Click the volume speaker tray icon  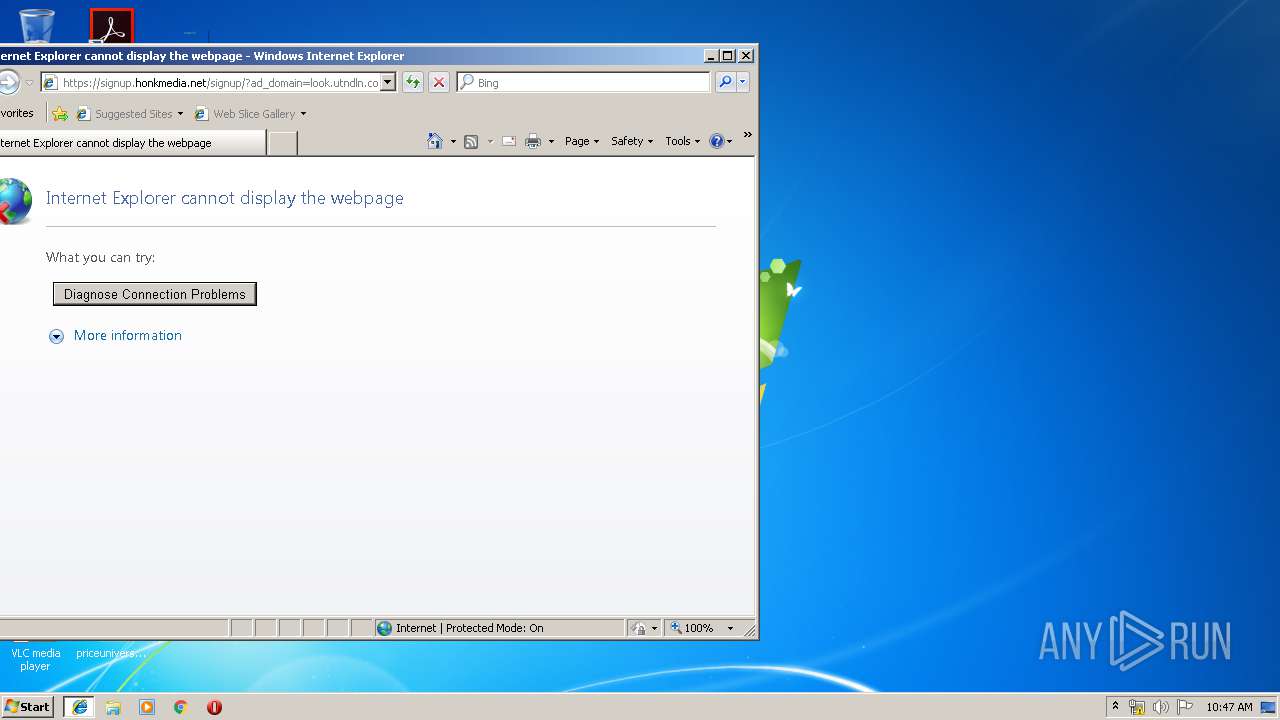pyautogui.click(x=1160, y=707)
